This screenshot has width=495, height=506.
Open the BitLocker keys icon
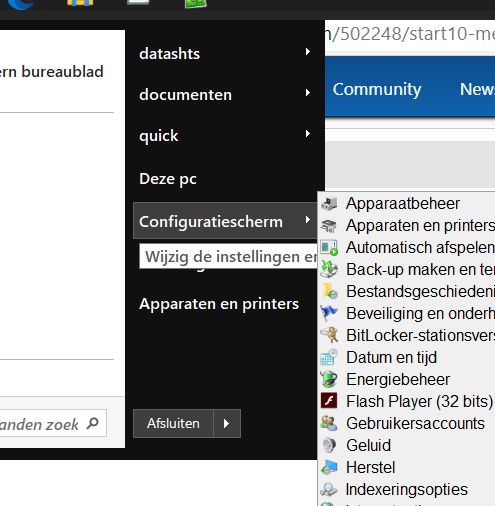(329, 335)
